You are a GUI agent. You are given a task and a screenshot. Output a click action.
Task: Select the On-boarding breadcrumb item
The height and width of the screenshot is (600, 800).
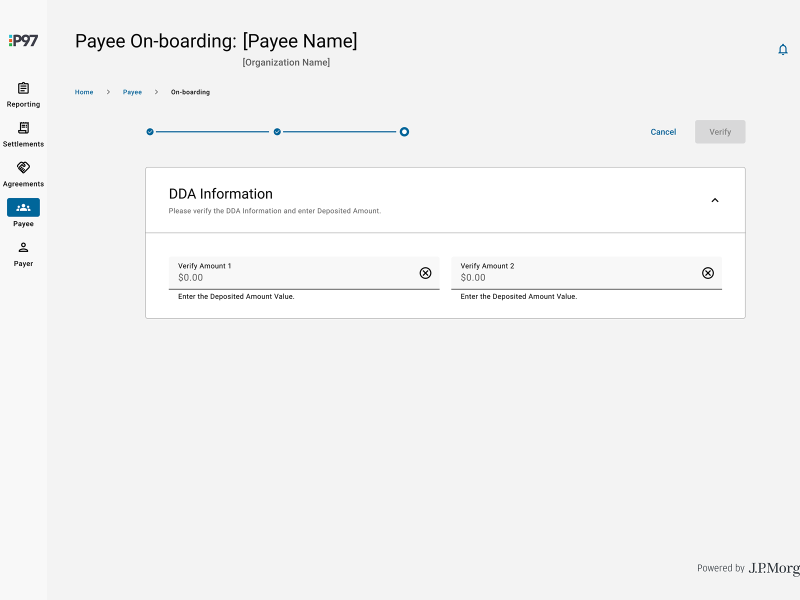(x=189, y=91)
